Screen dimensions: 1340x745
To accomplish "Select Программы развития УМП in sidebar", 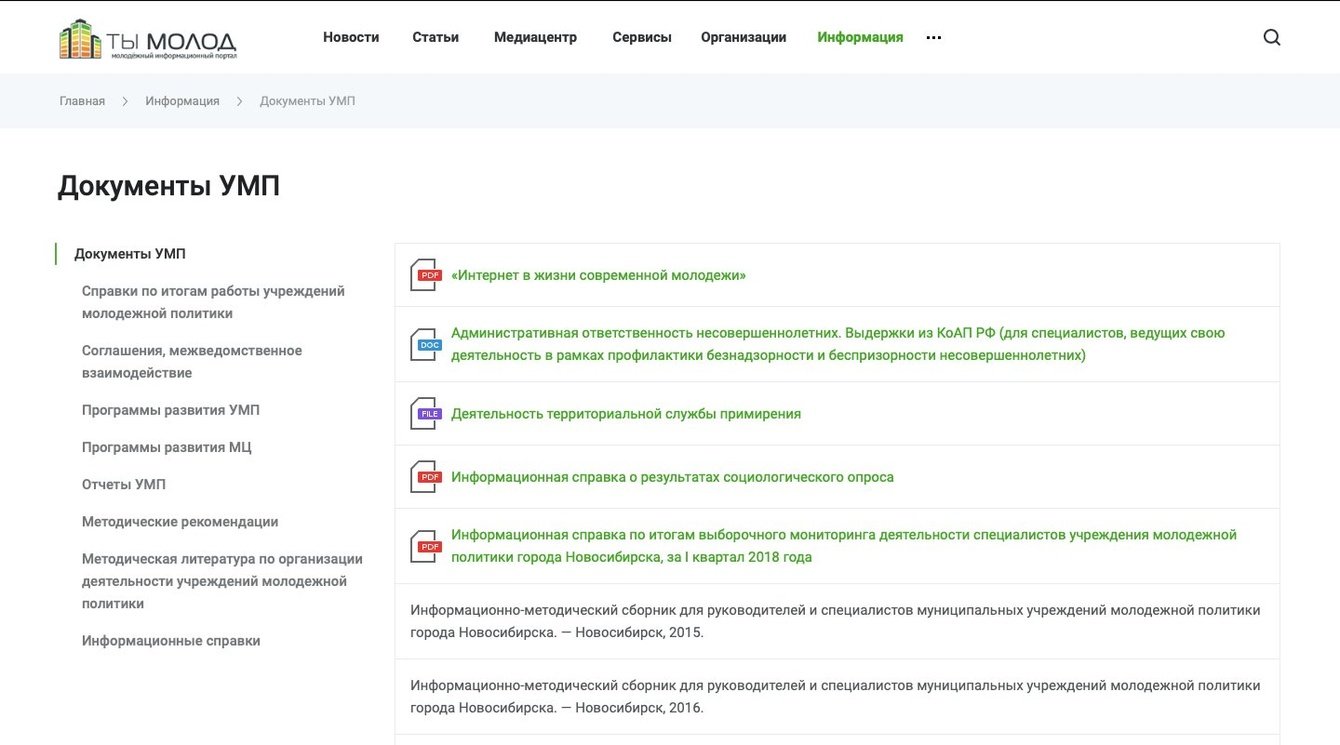I will pyautogui.click(x=171, y=410).
